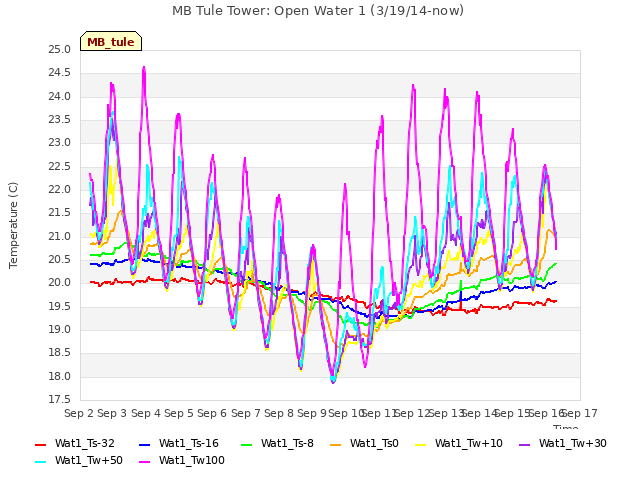Image resolution: width=640 pixels, height=480 pixels.
Task: Click the 21.0 y-axis tick label
Action: (x=59, y=237)
